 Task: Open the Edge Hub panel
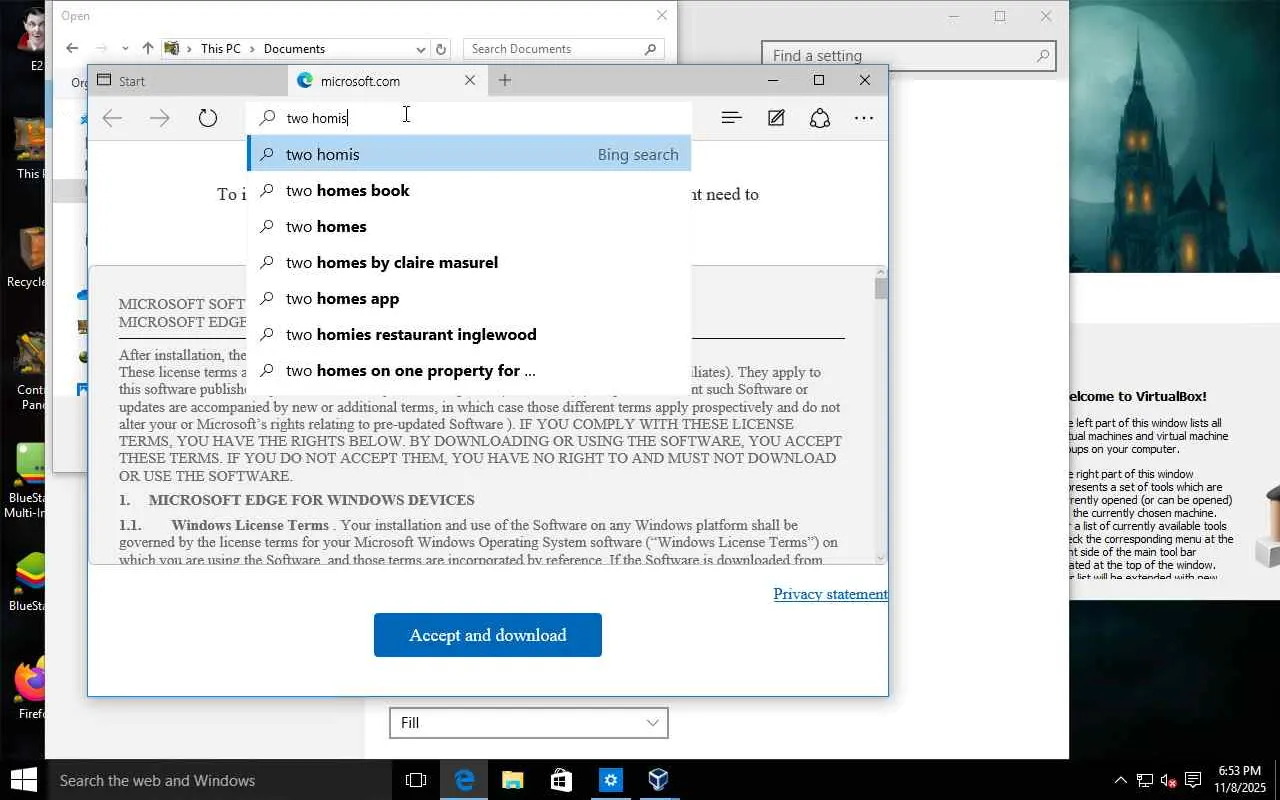pyautogui.click(x=732, y=118)
